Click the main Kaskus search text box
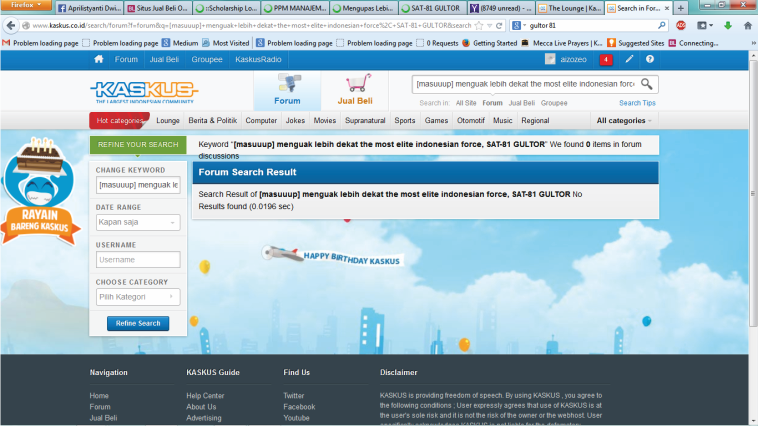 (525, 84)
